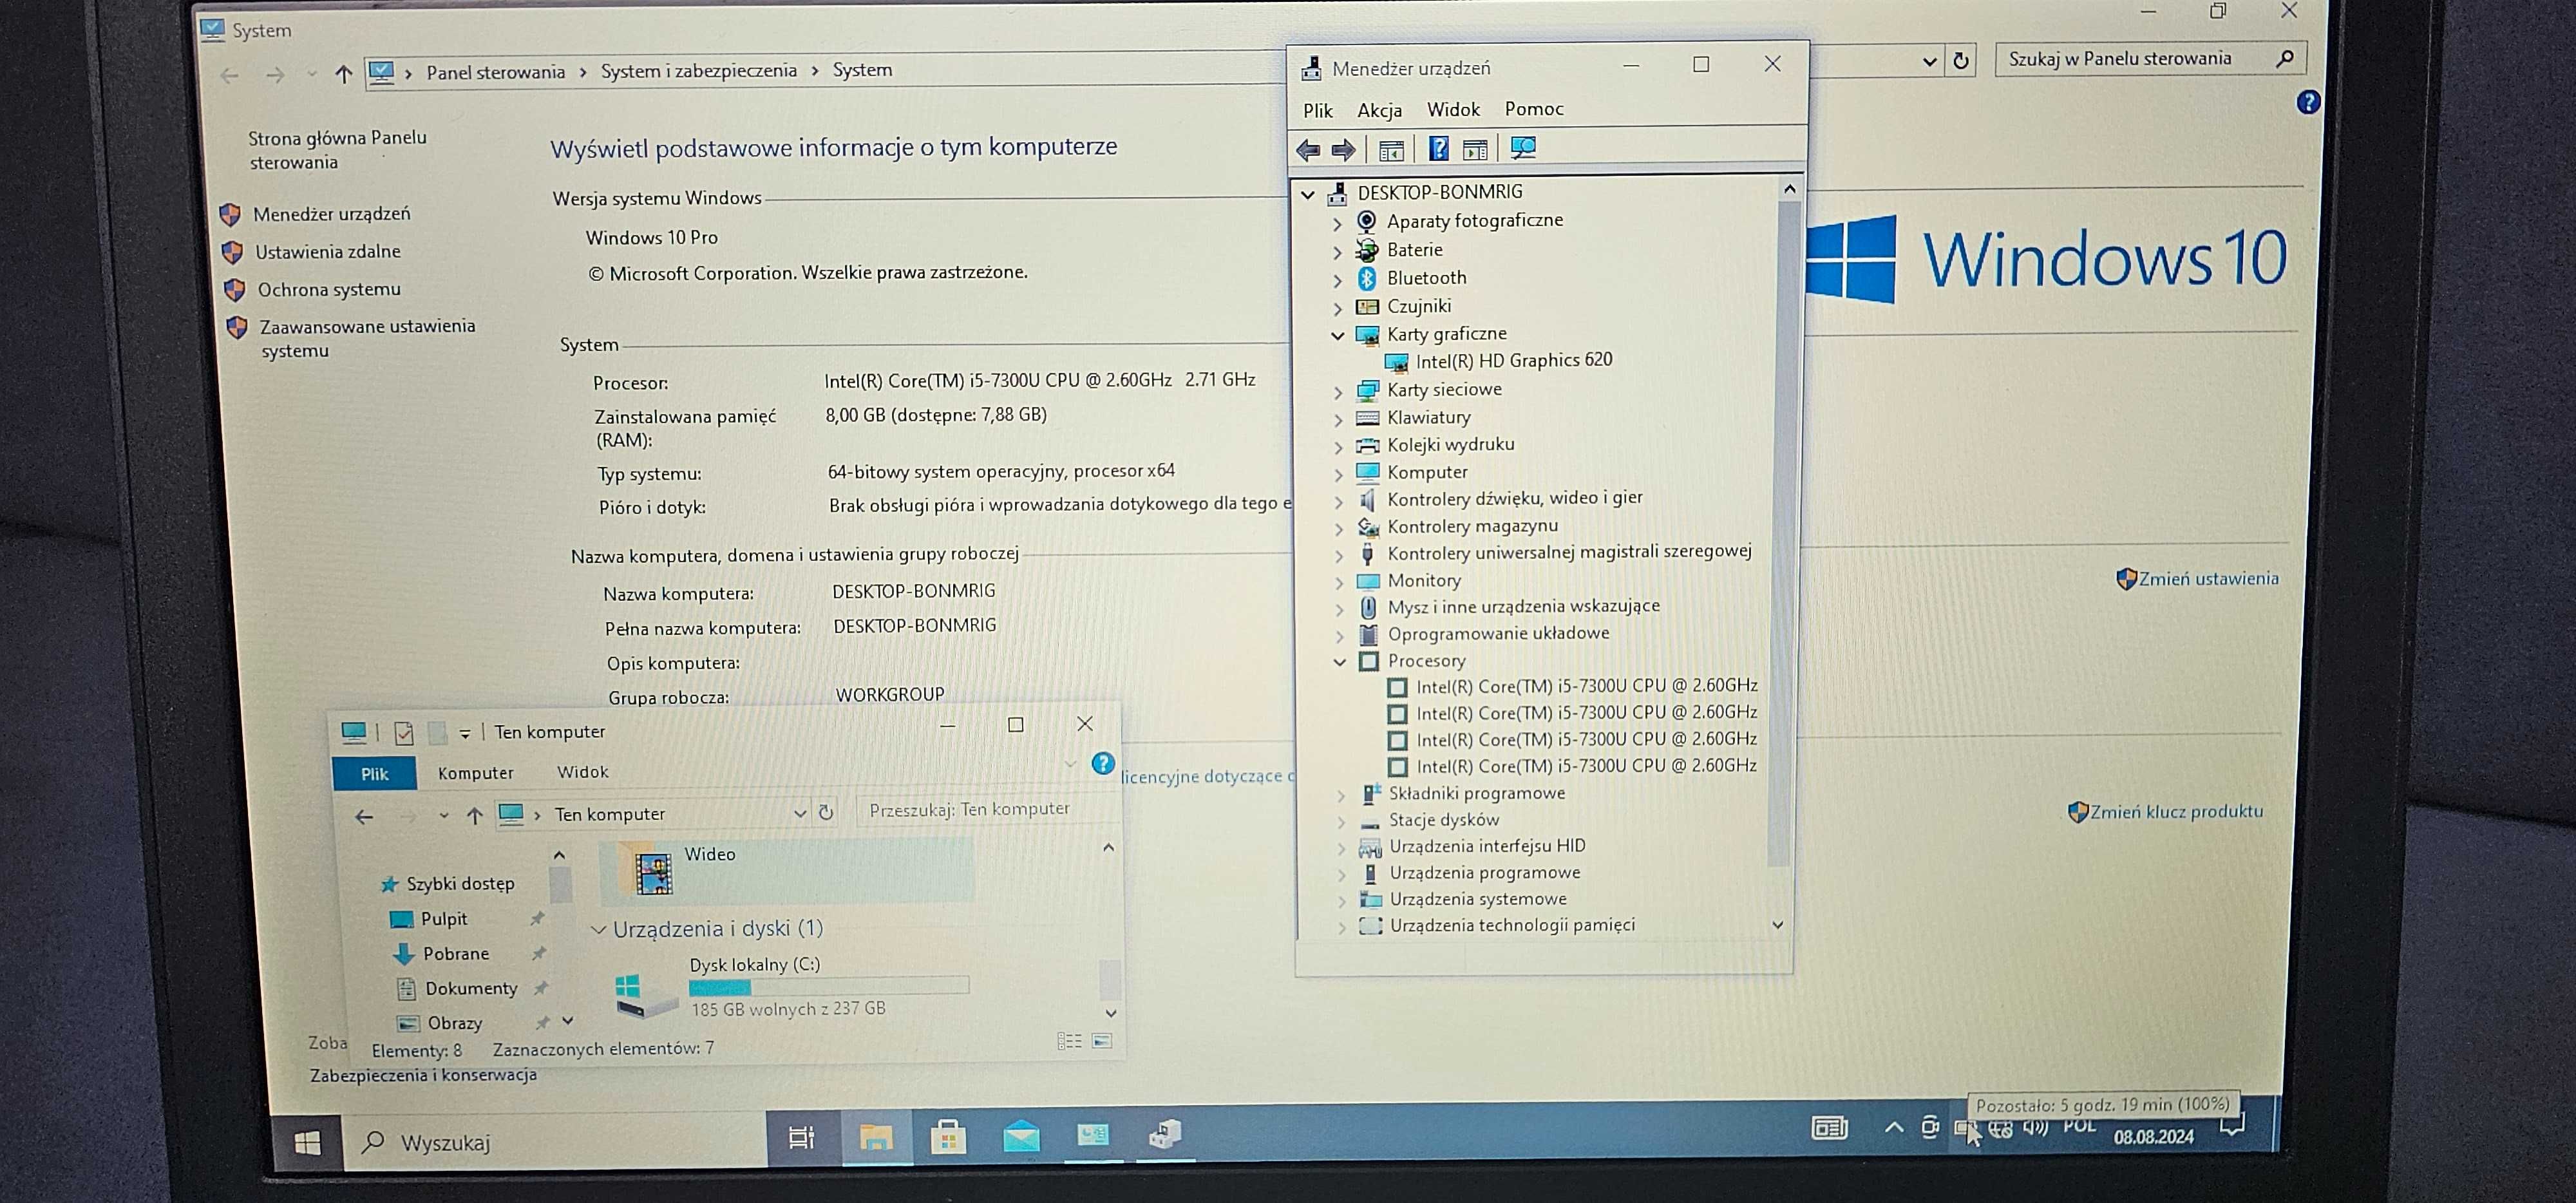Show hidden system tray icons
Image resolution: width=2576 pixels, height=1203 pixels.
click(x=1894, y=1128)
